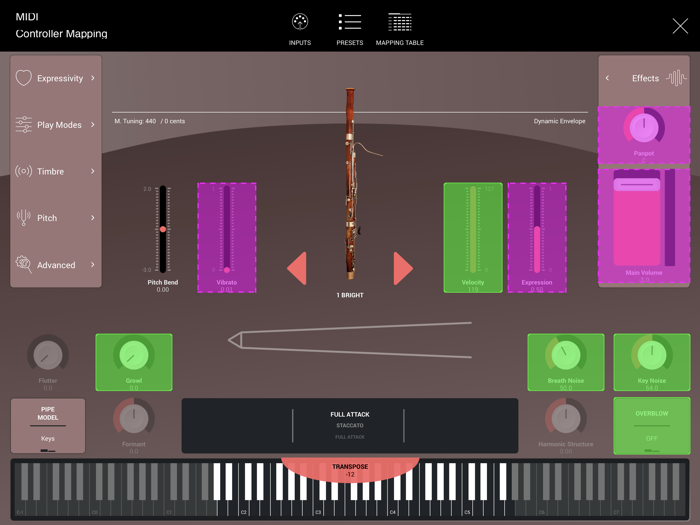This screenshot has height=525, width=700.
Task: Click the Full Attack articulation selector
Action: tap(350, 414)
